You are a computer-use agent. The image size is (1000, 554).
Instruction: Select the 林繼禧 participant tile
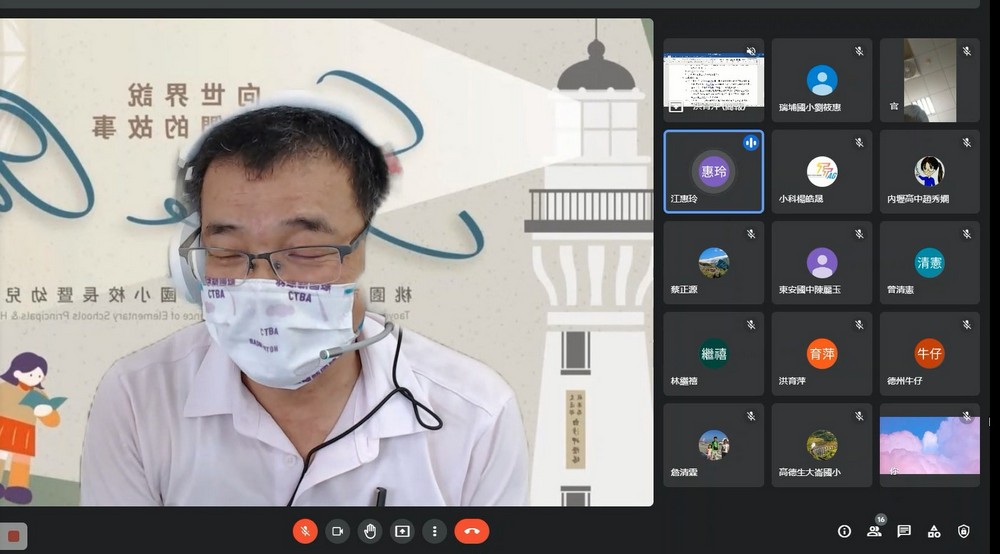[714, 354]
